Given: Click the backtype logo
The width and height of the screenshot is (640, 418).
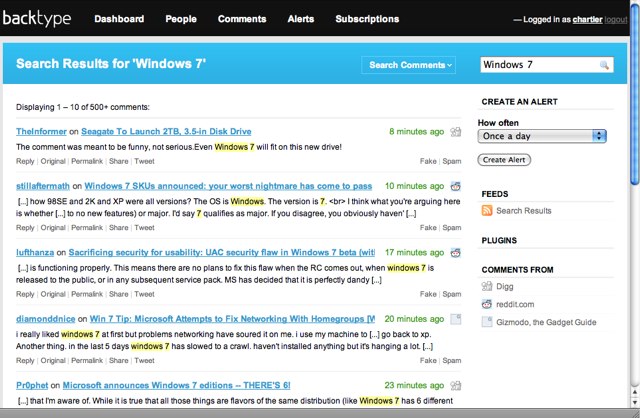Looking at the screenshot, I should [x=37, y=18].
